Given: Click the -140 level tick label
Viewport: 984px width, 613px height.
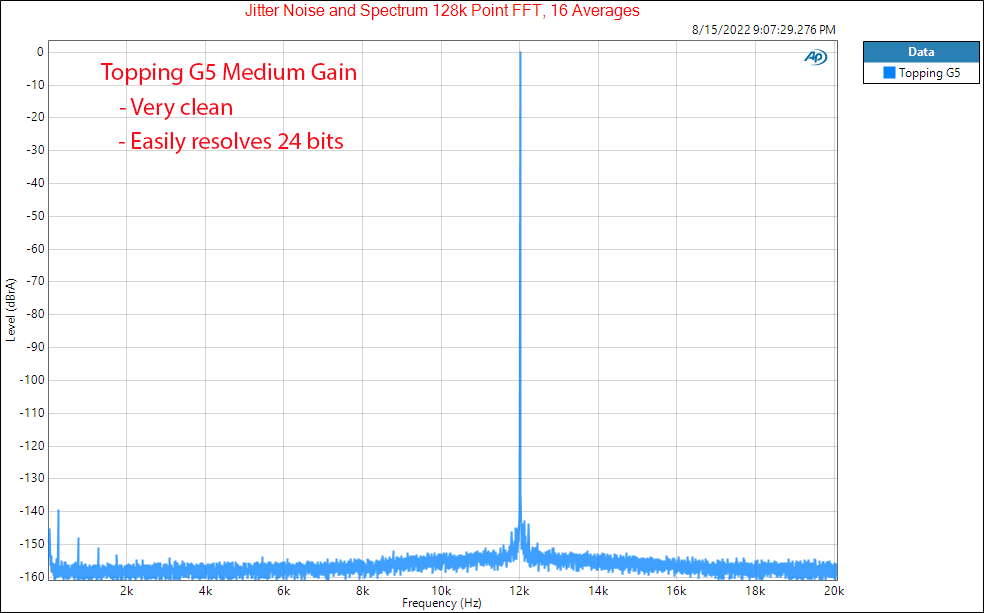Looking at the screenshot, I should click(x=33, y=511).
